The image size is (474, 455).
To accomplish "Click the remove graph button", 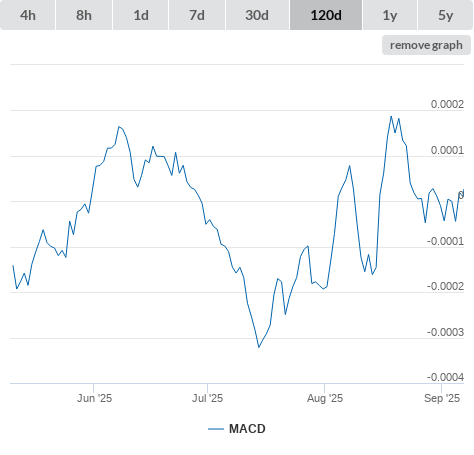I will point(426,45).
